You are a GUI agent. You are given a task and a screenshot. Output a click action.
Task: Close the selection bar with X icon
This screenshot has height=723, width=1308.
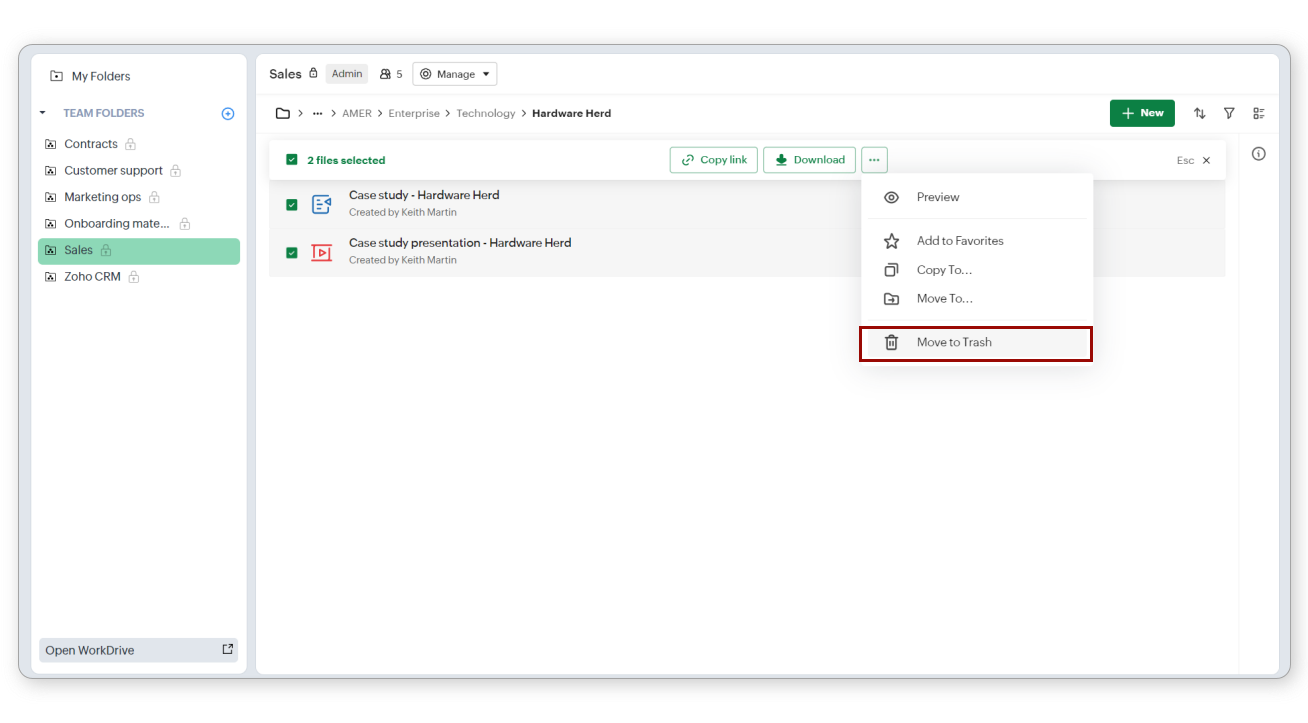(1206, 161)
